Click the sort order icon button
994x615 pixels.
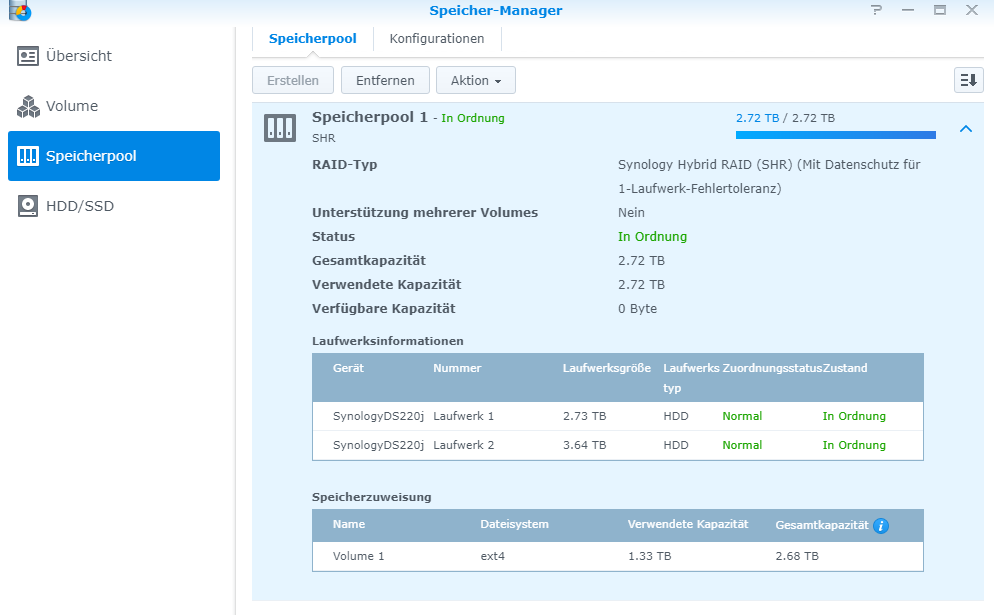click(x=969, y=81)
